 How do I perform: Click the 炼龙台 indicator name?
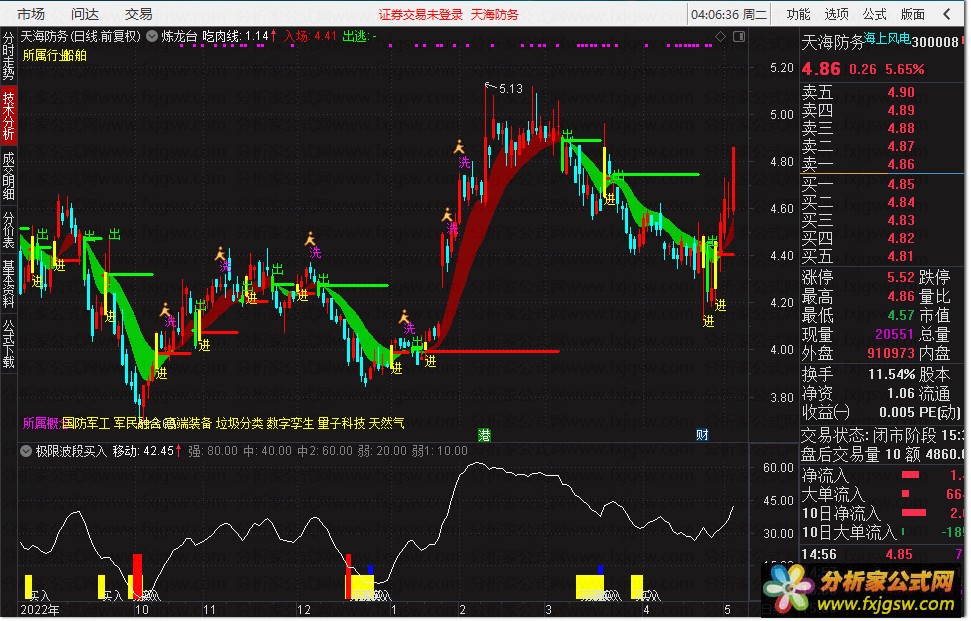(179, 37)
